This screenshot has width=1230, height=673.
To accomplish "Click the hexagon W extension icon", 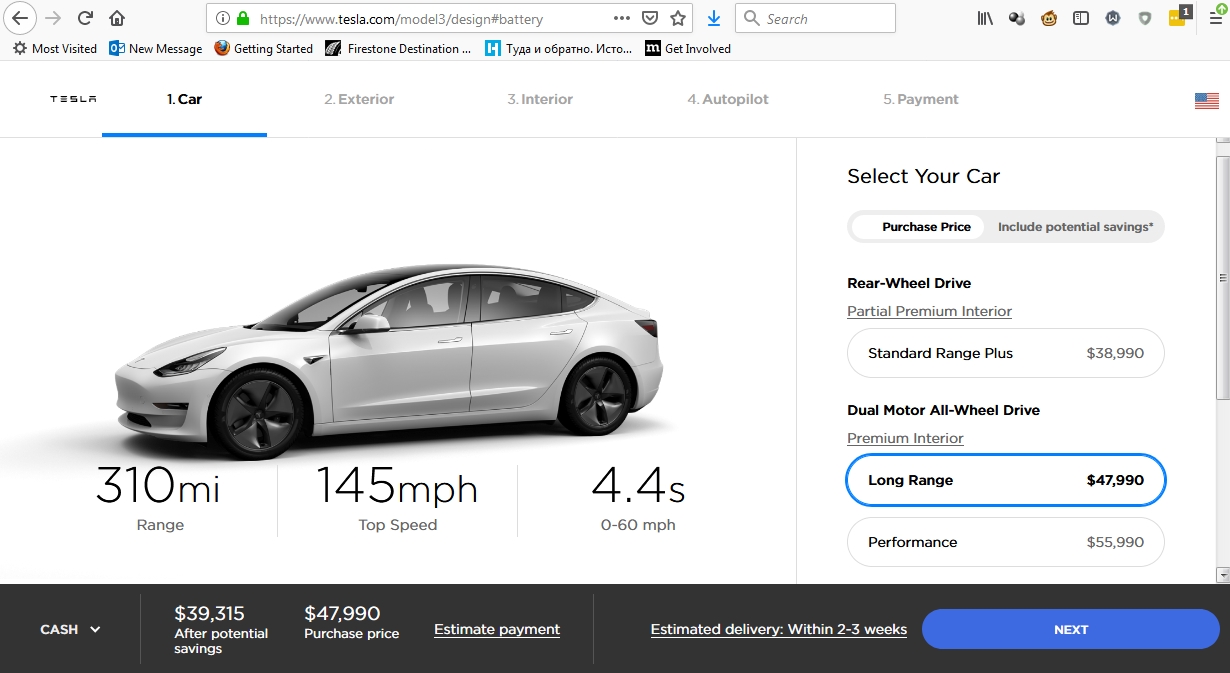I will (x=1113, y=18).
